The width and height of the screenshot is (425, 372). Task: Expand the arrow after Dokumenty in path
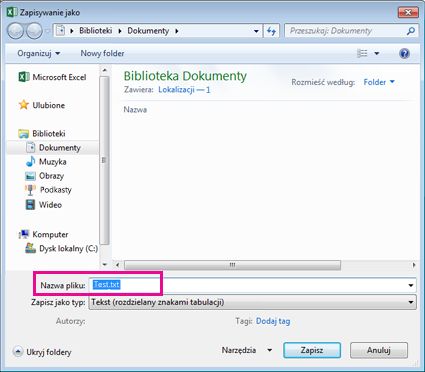tap(177, 31)
